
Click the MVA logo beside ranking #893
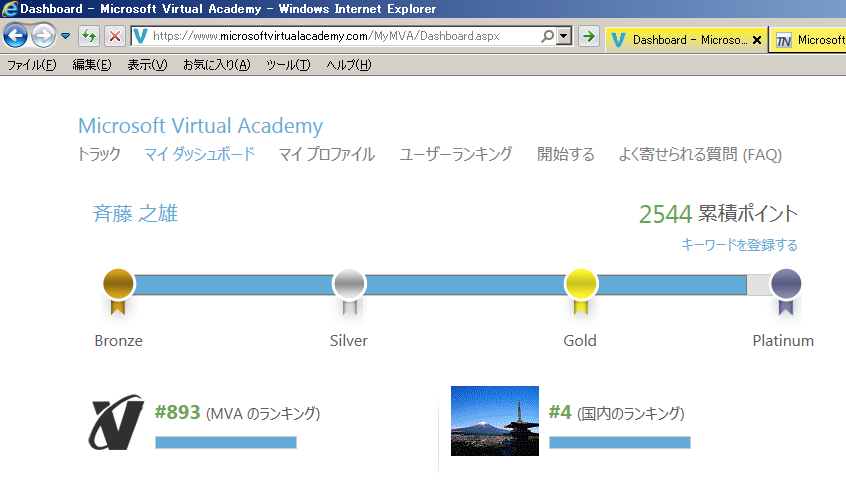116,424
